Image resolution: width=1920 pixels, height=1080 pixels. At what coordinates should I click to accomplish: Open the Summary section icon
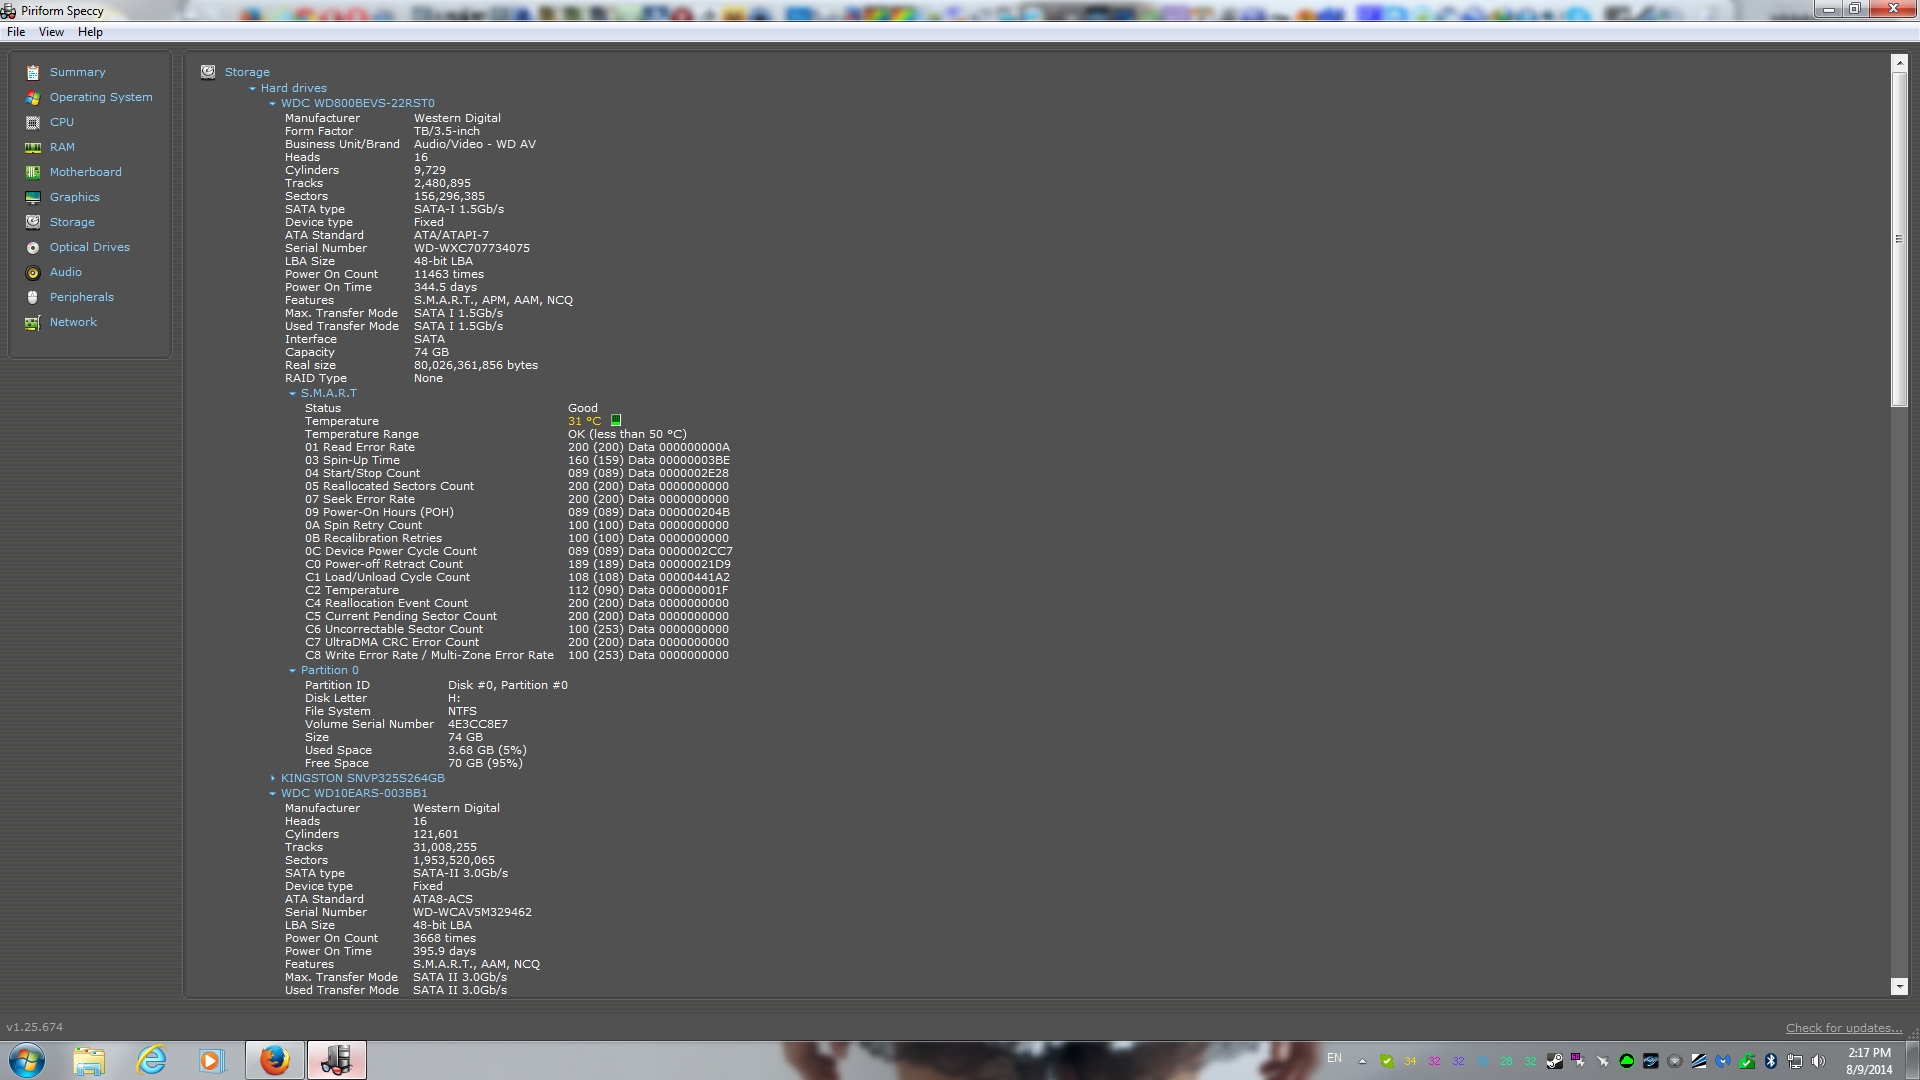(x=33, y=72)
